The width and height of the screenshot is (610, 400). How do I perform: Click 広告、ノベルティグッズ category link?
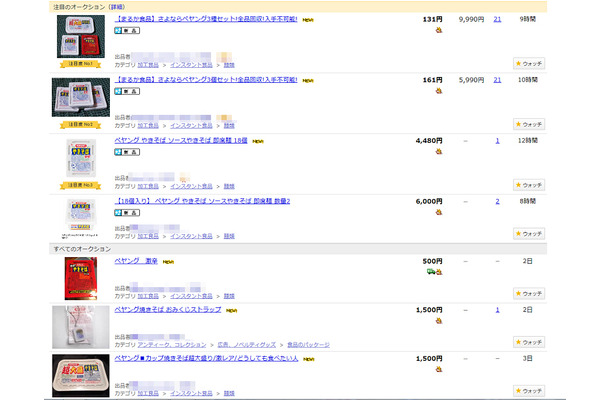click(x=247, y=345)
